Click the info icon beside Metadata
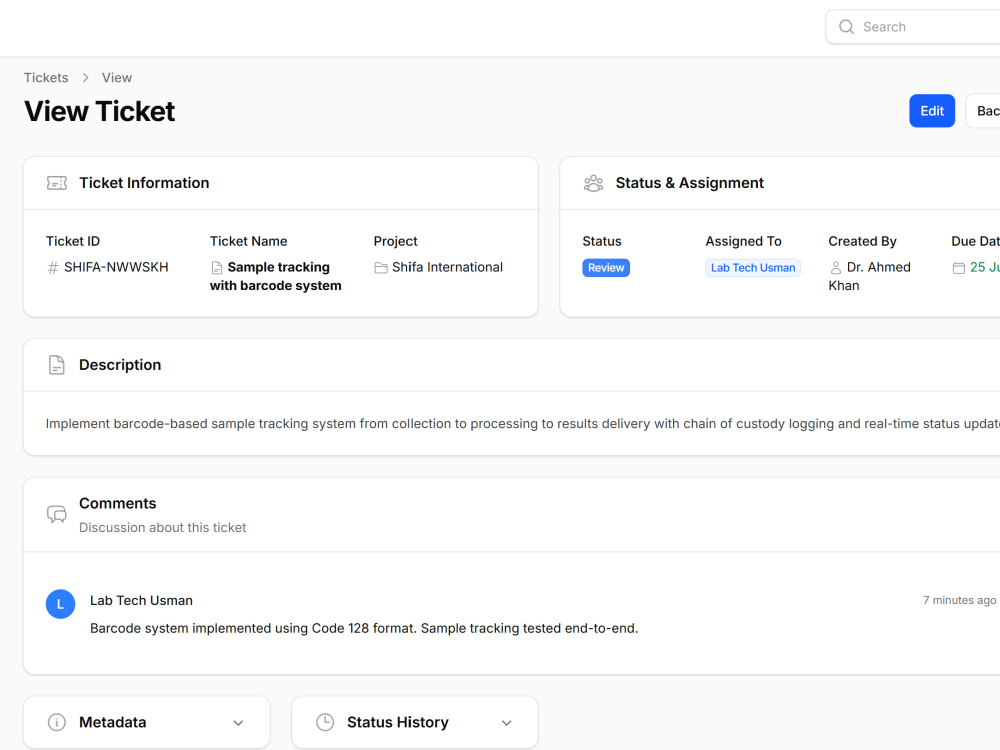This screenshot has width=1000, height=750. pos(57,722)
